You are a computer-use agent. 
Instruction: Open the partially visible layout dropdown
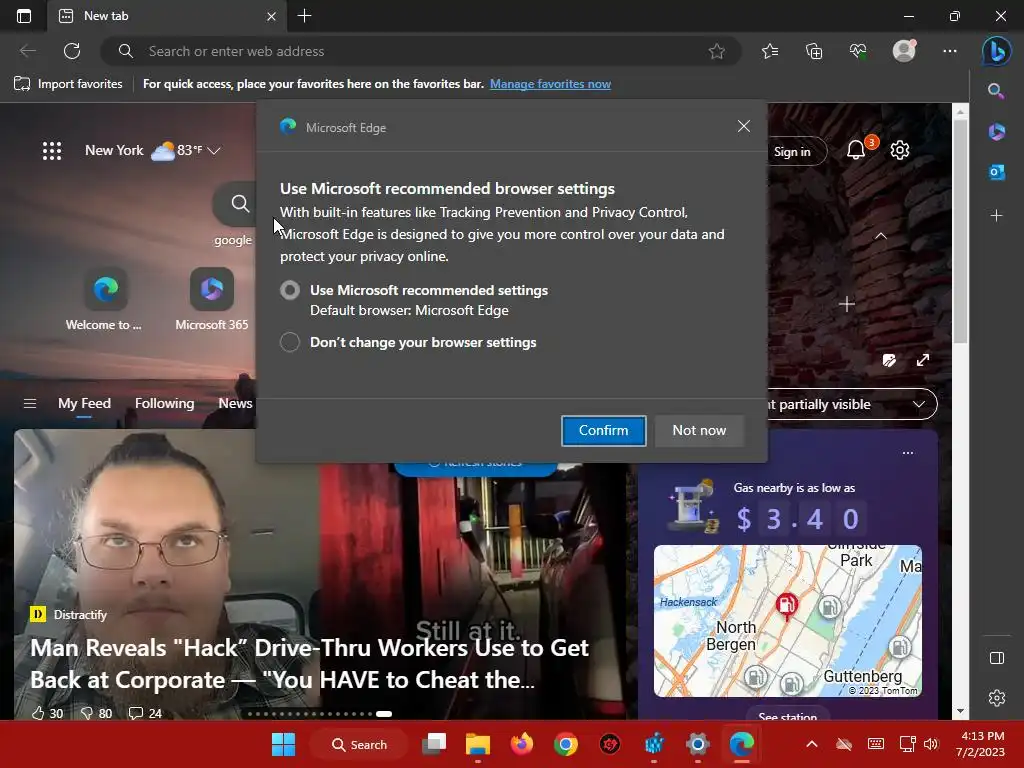click(852, 404)
